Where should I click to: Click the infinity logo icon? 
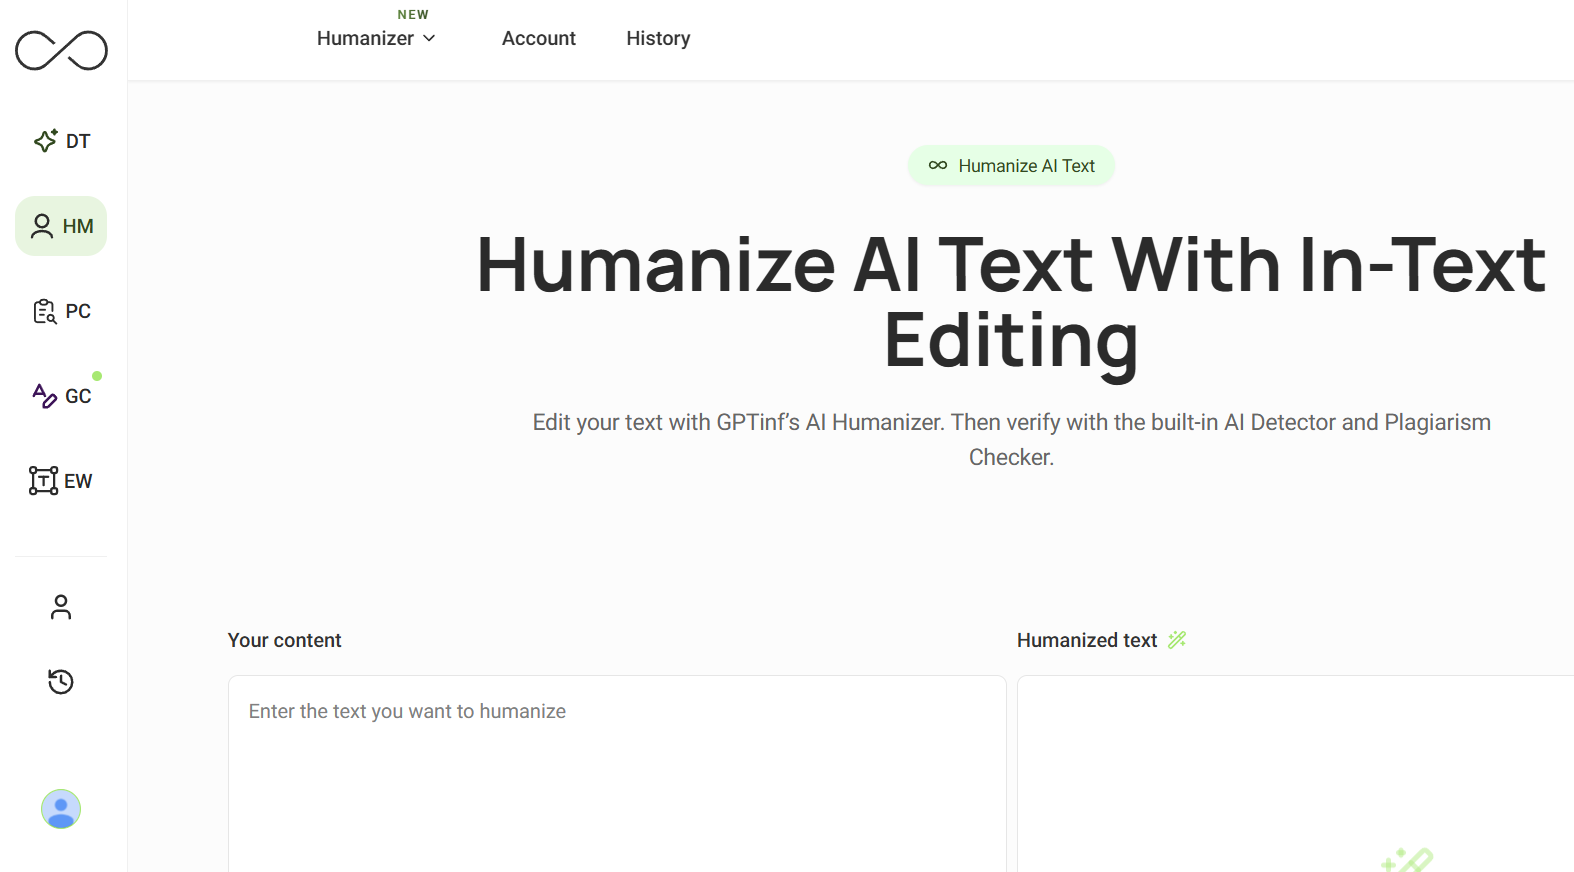point(61,50)
